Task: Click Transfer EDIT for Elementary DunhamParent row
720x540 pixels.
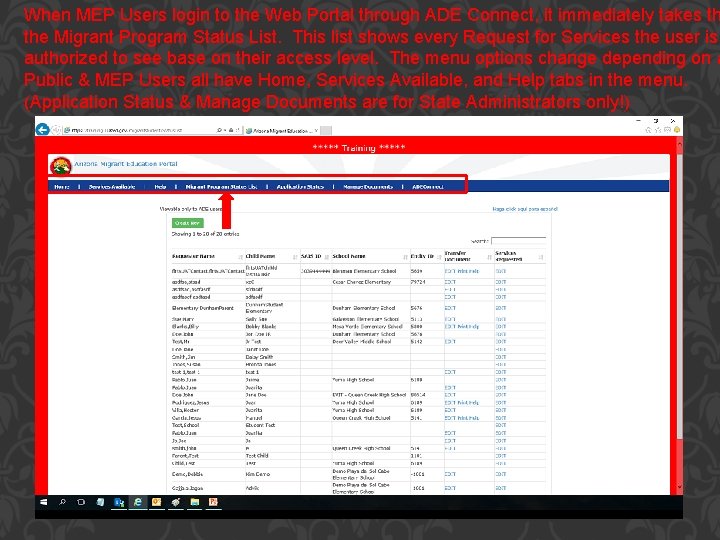Action: [450, 308]
